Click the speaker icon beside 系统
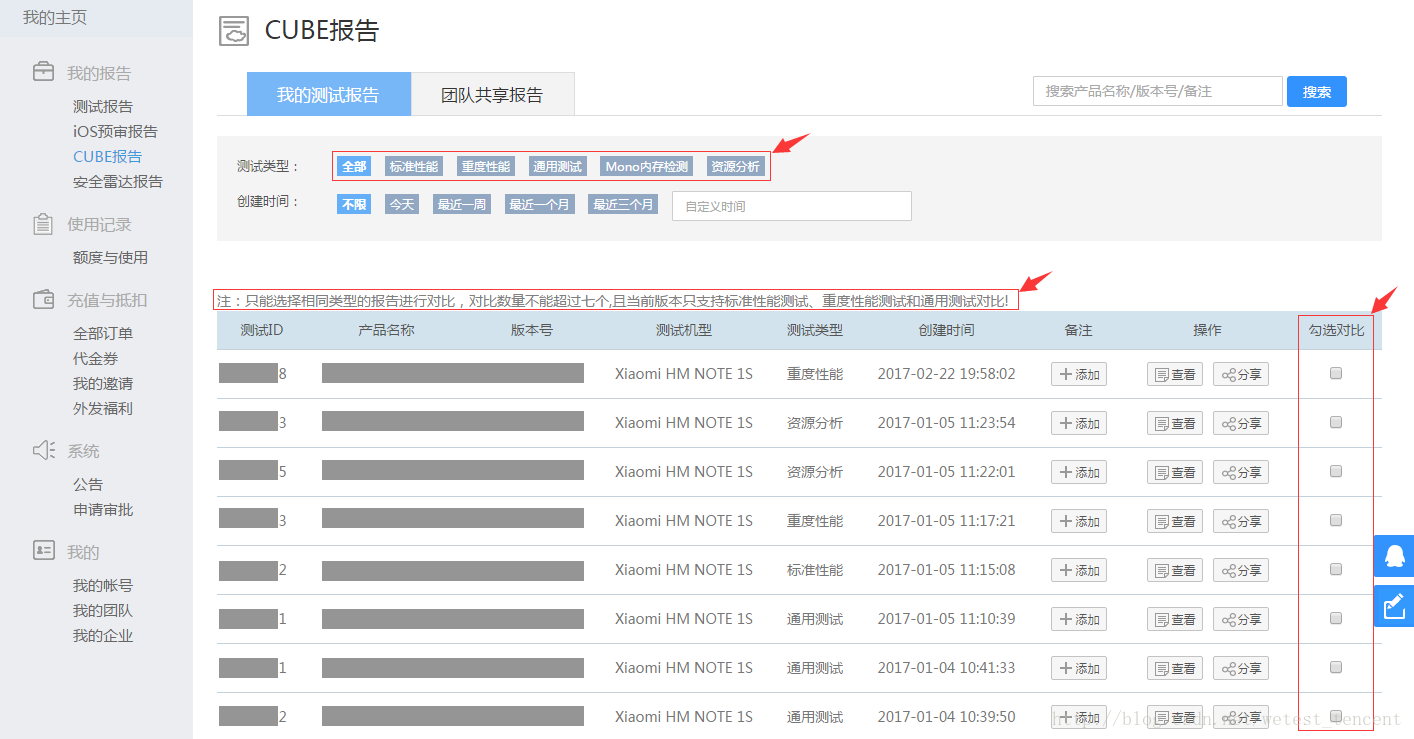This screenshot has width=1414, height=739. click(43, 451)
